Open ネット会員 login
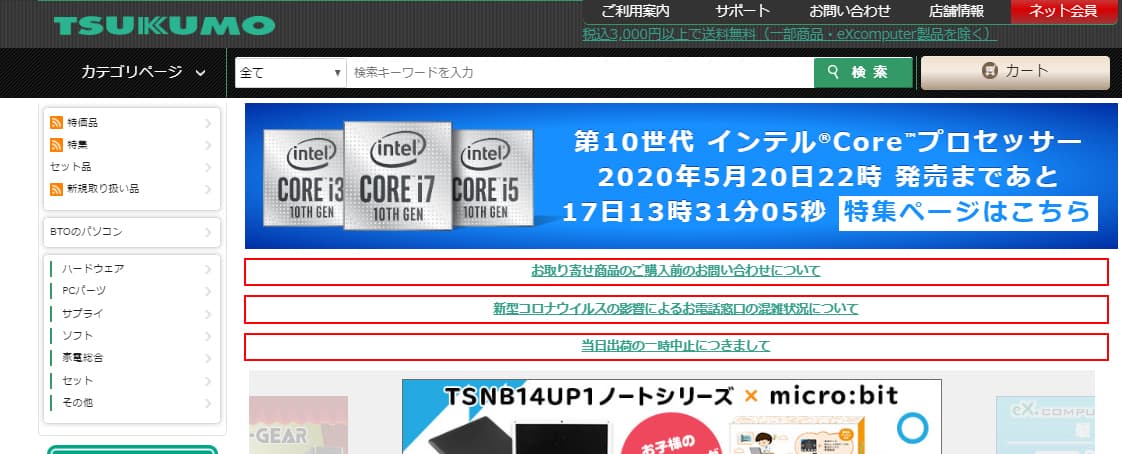This screenshot has width=1122, height=454. 1063,11
